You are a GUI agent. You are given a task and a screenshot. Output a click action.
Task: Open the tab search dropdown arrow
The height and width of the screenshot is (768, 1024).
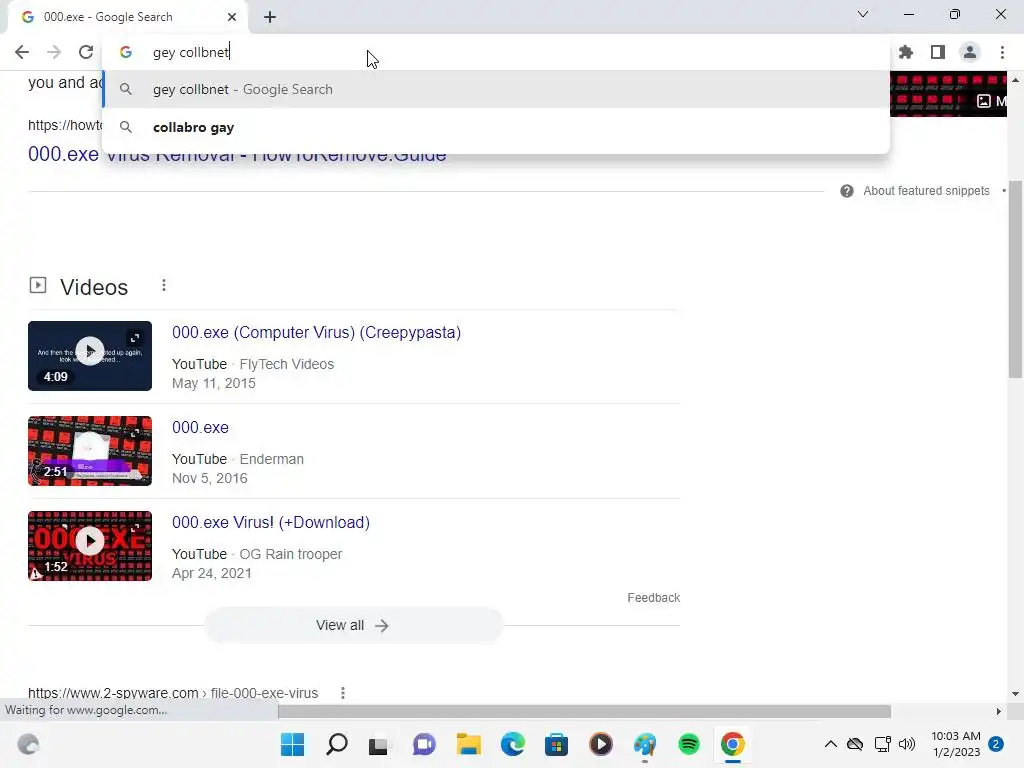click(863, 14)
